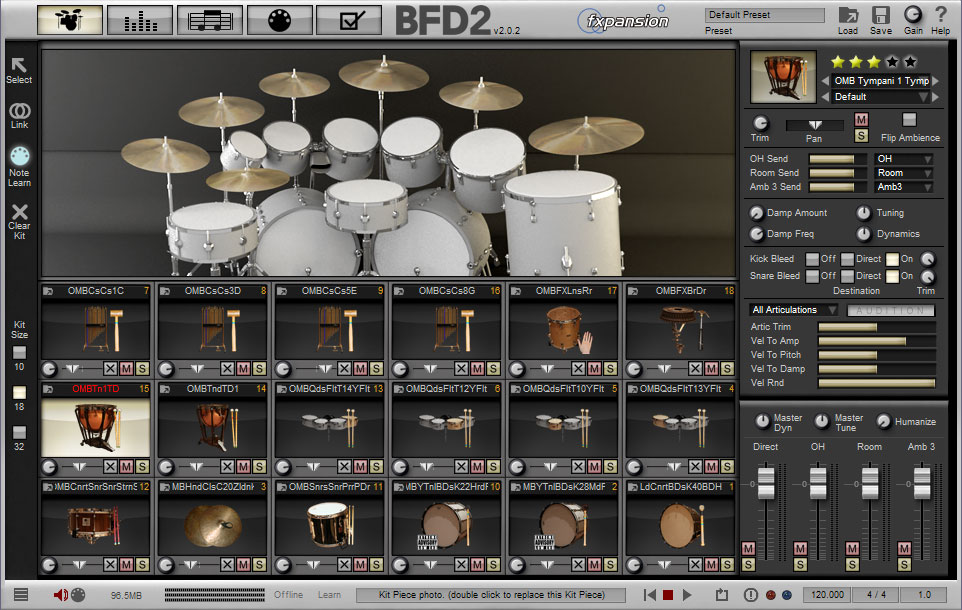Click the red Stop transport button
The height and width of the screenshot is (610, 962).
[668, 595]
